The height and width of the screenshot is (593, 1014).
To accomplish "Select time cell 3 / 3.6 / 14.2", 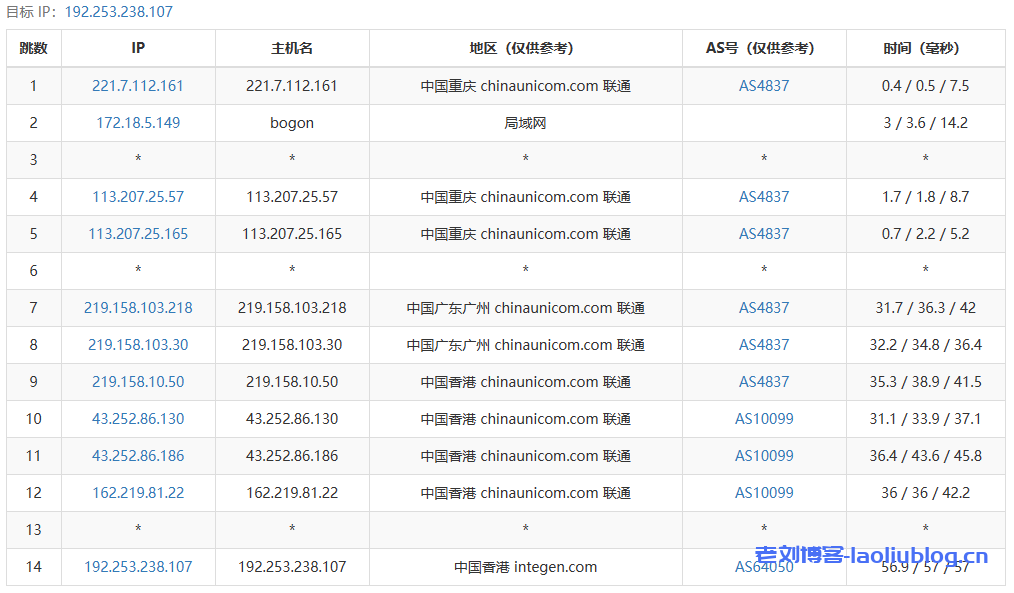I will [x=925, y=122].
